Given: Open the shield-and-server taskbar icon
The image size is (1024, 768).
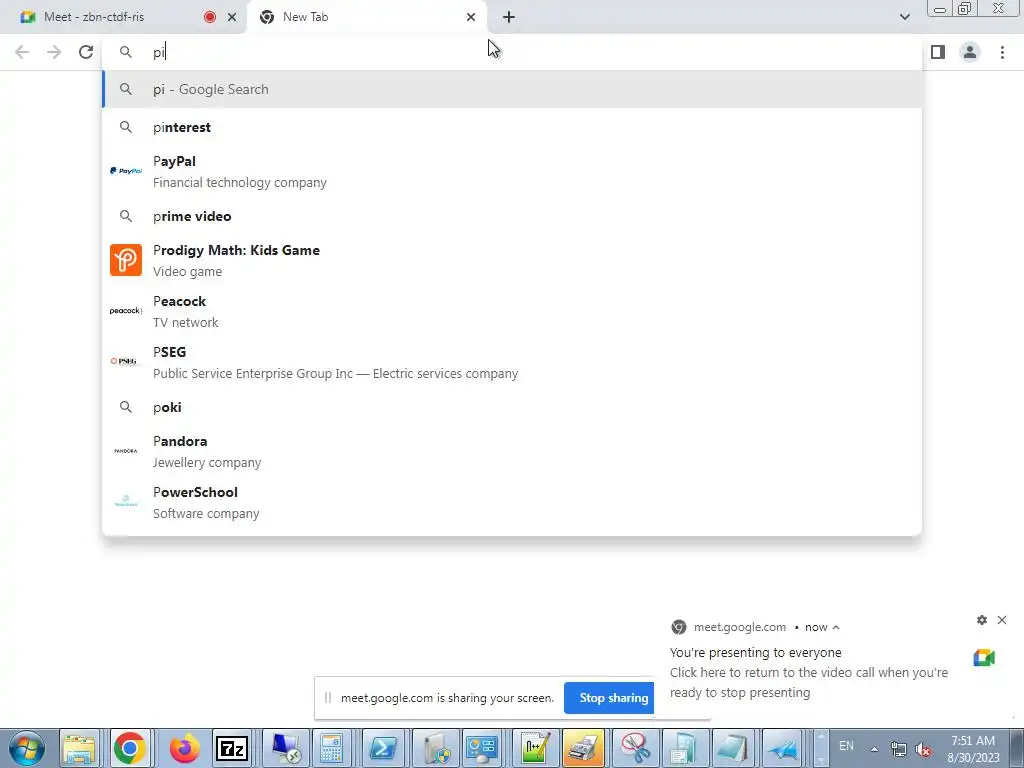Looking at the screenshot, I should (x=436, y=748).
